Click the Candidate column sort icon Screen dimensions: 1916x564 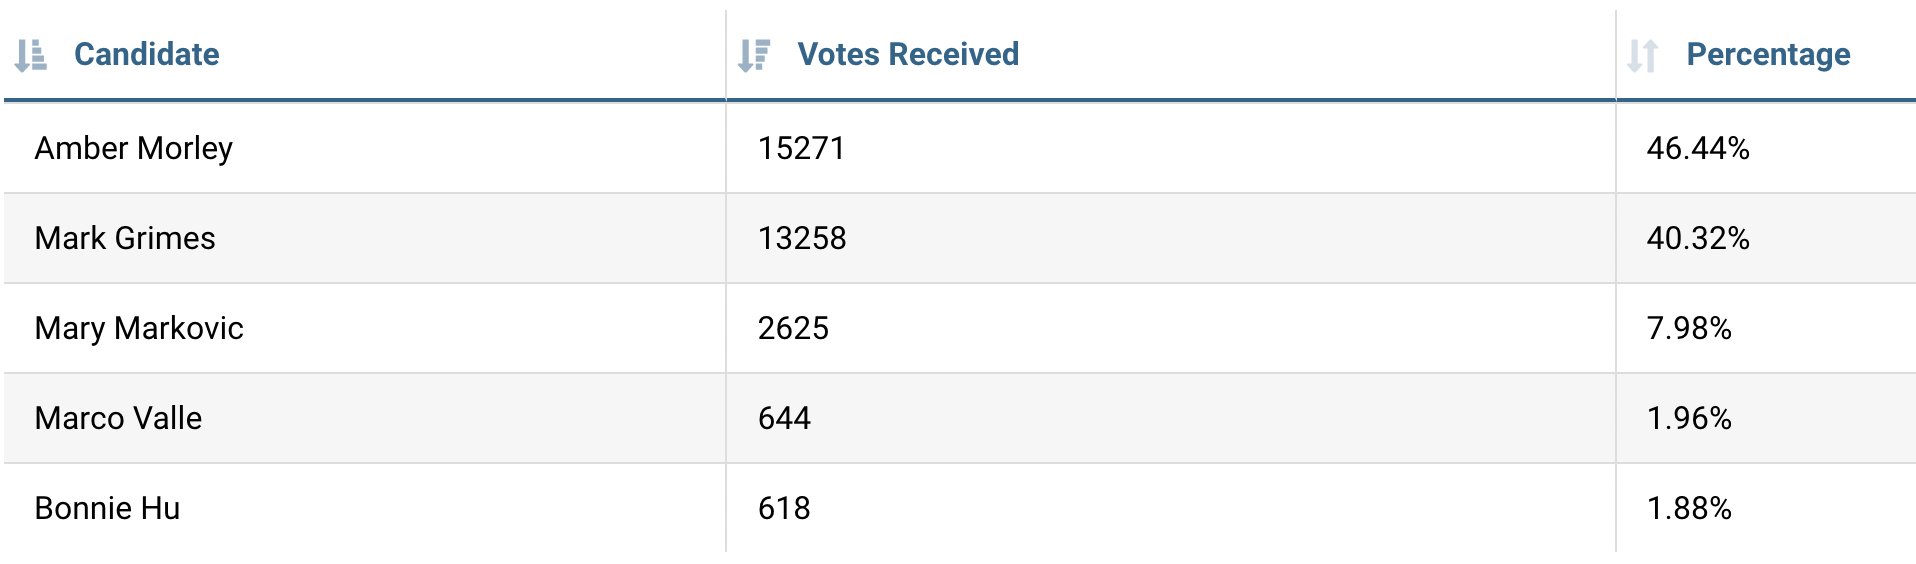click(x=31, y=55)
